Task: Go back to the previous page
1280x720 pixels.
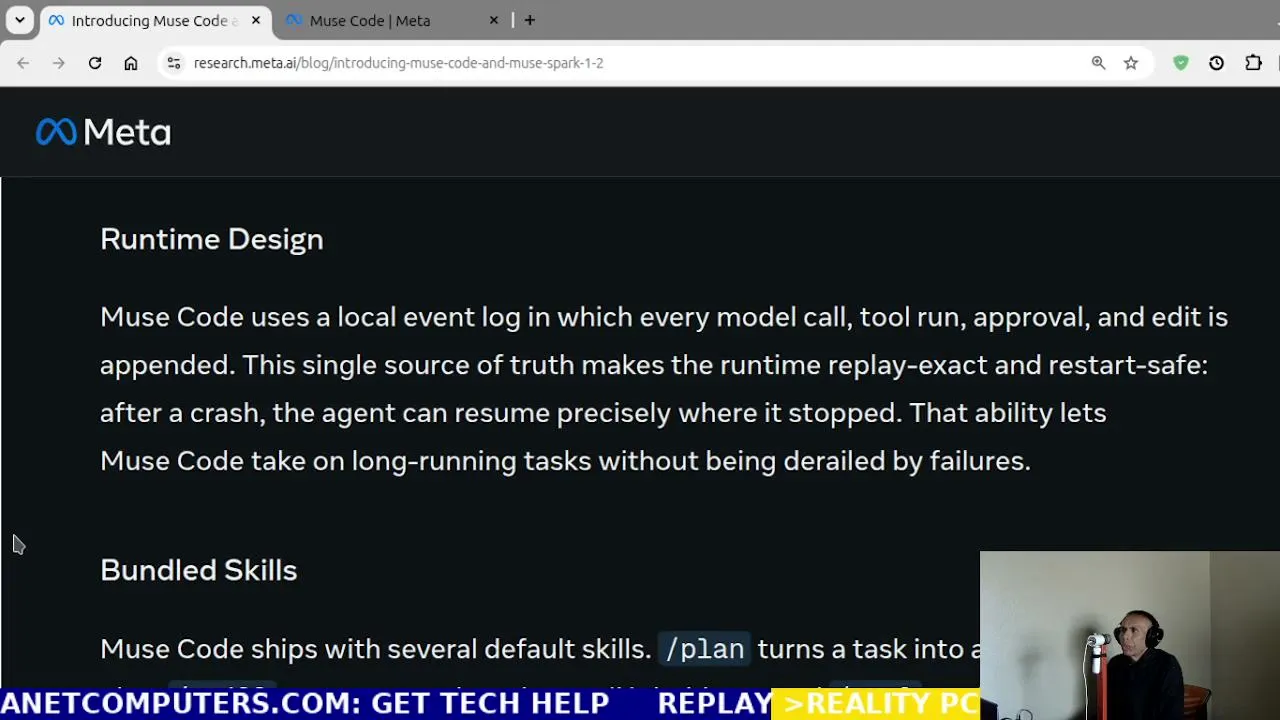Action: point(23,63)
